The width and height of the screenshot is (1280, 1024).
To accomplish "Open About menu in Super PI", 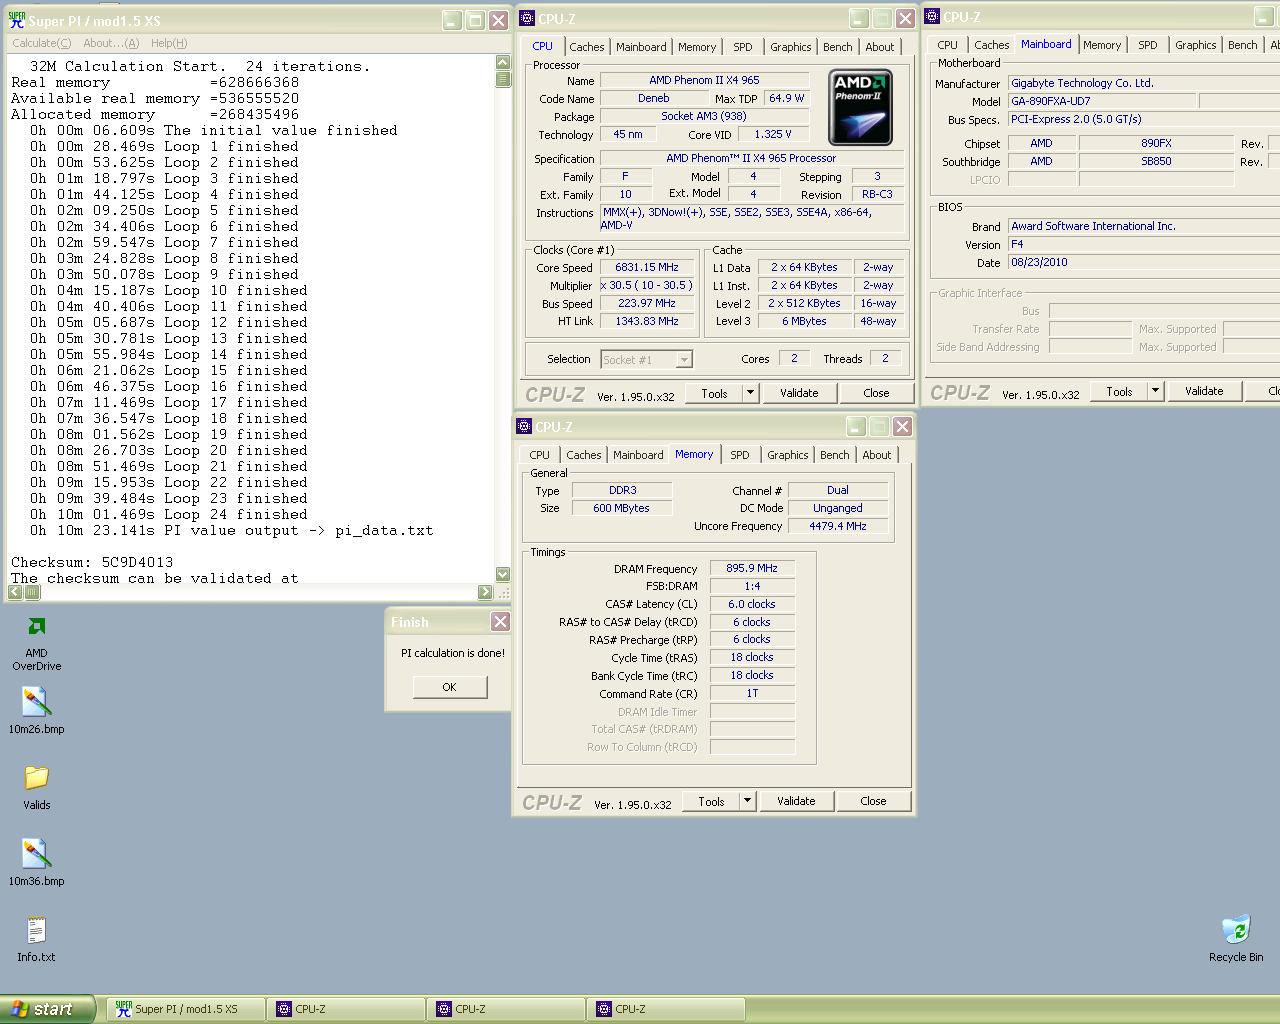I will coord(111,43).
